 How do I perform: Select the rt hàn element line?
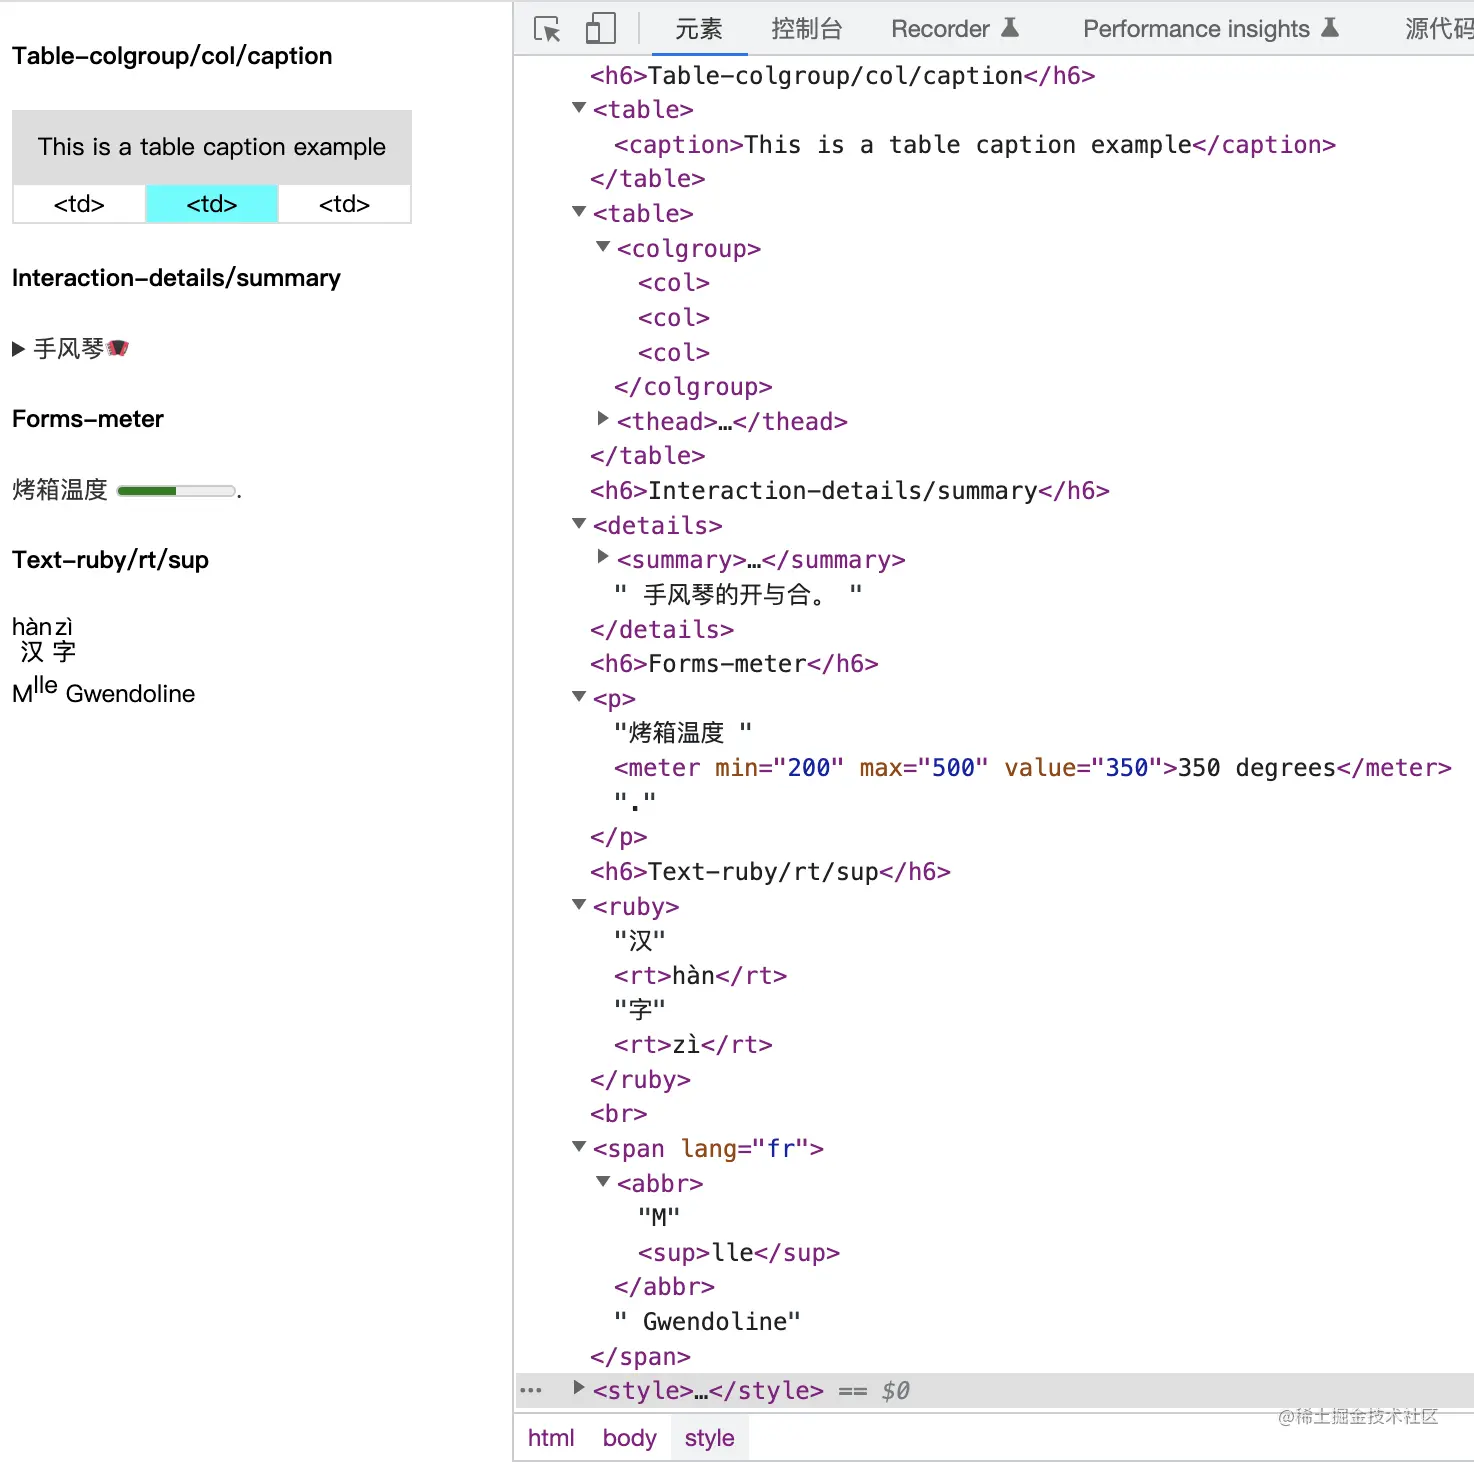700,976
